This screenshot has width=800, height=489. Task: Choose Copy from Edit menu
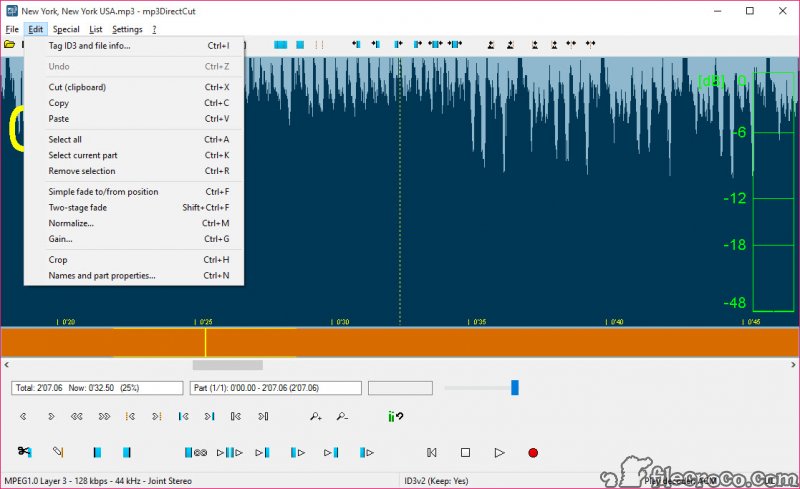[x=134, y=103]
